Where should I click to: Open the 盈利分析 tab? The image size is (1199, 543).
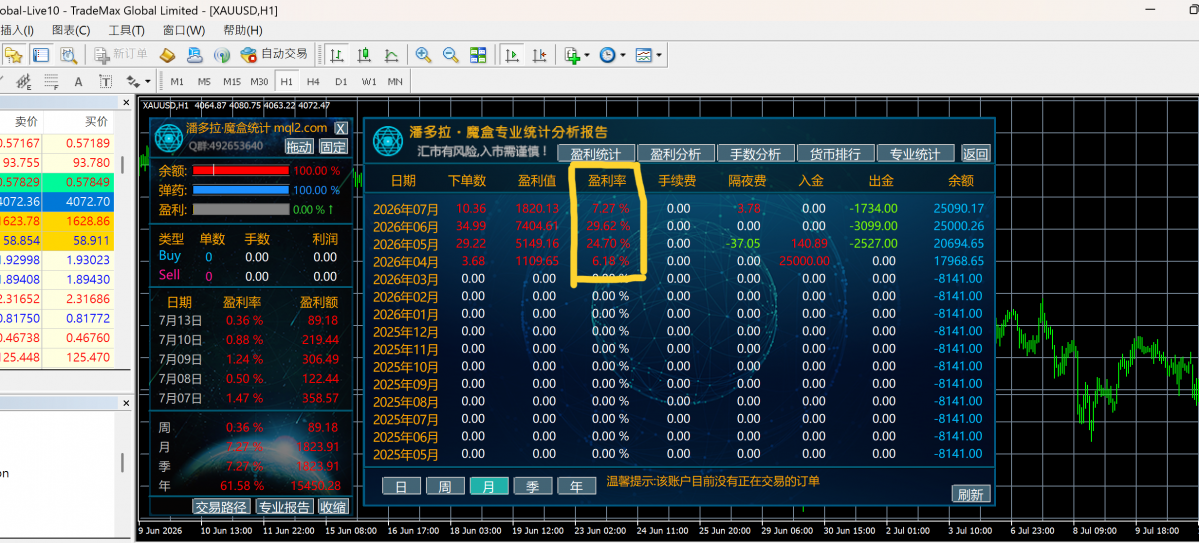click(x=675, y=154)
